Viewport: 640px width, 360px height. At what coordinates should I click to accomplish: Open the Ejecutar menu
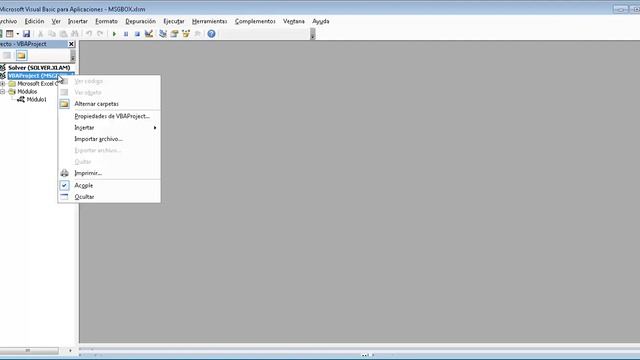click(x=174, y=21)
